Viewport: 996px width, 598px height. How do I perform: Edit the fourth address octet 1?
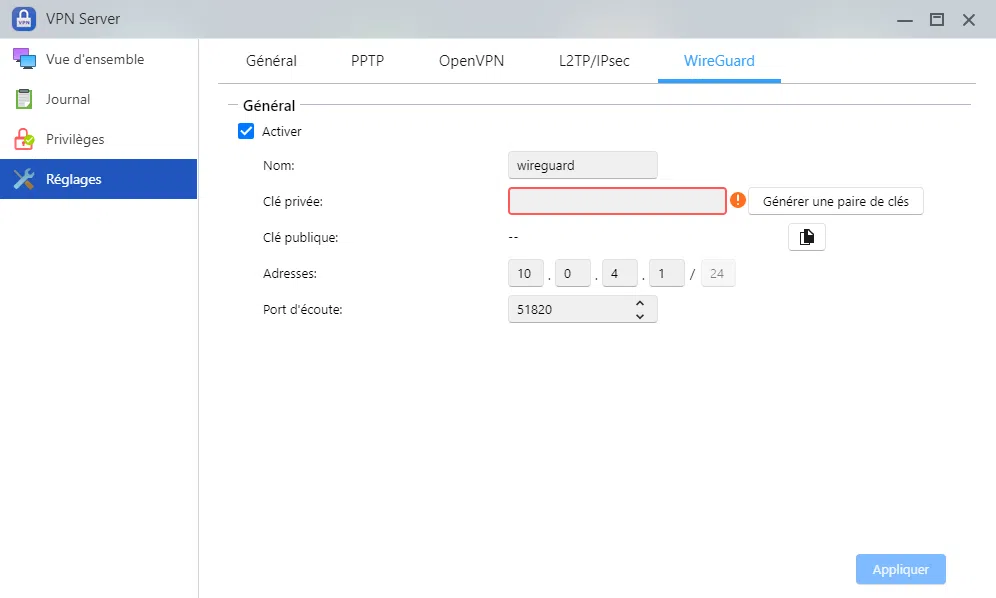coord(667,273)
